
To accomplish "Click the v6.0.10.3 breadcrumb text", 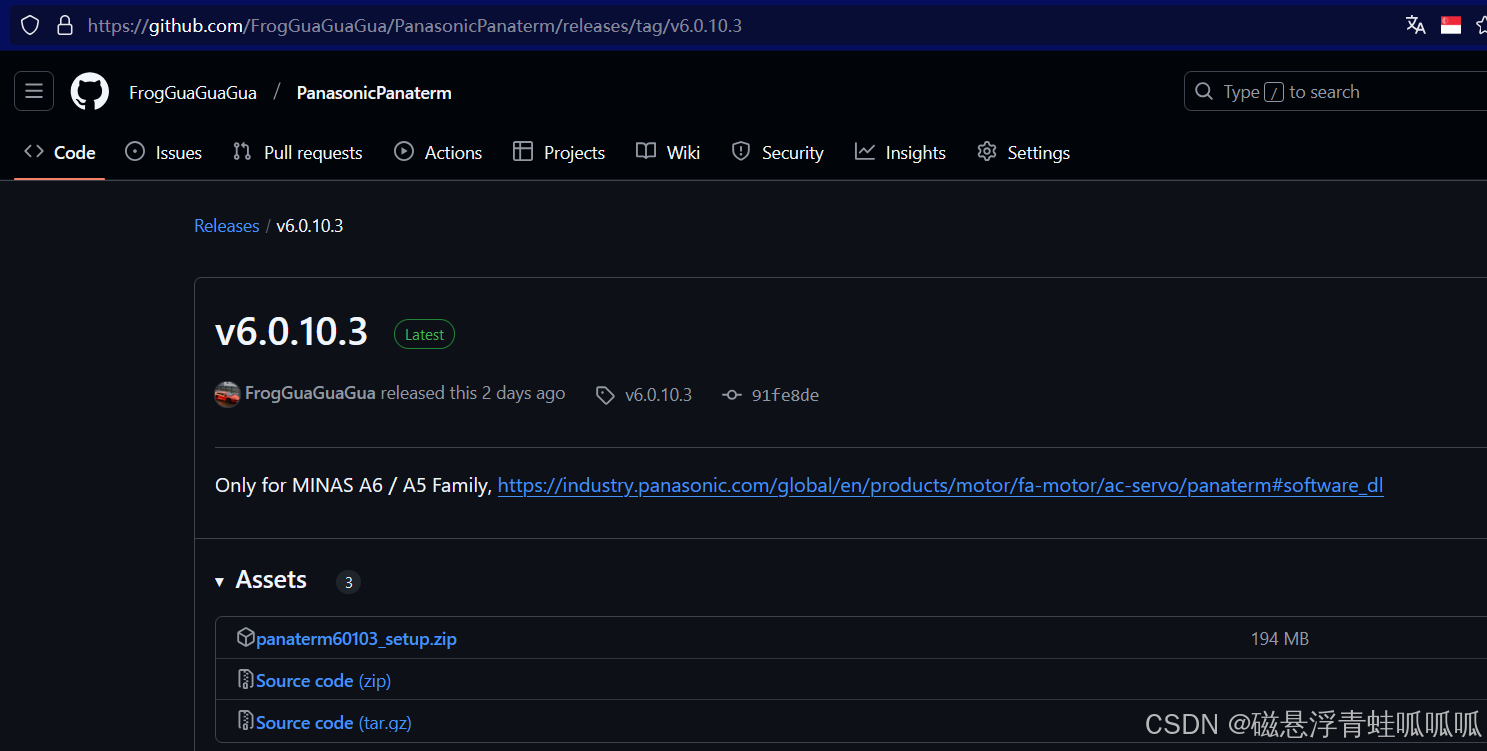I will pyautogui.click(x=310, y=226).
